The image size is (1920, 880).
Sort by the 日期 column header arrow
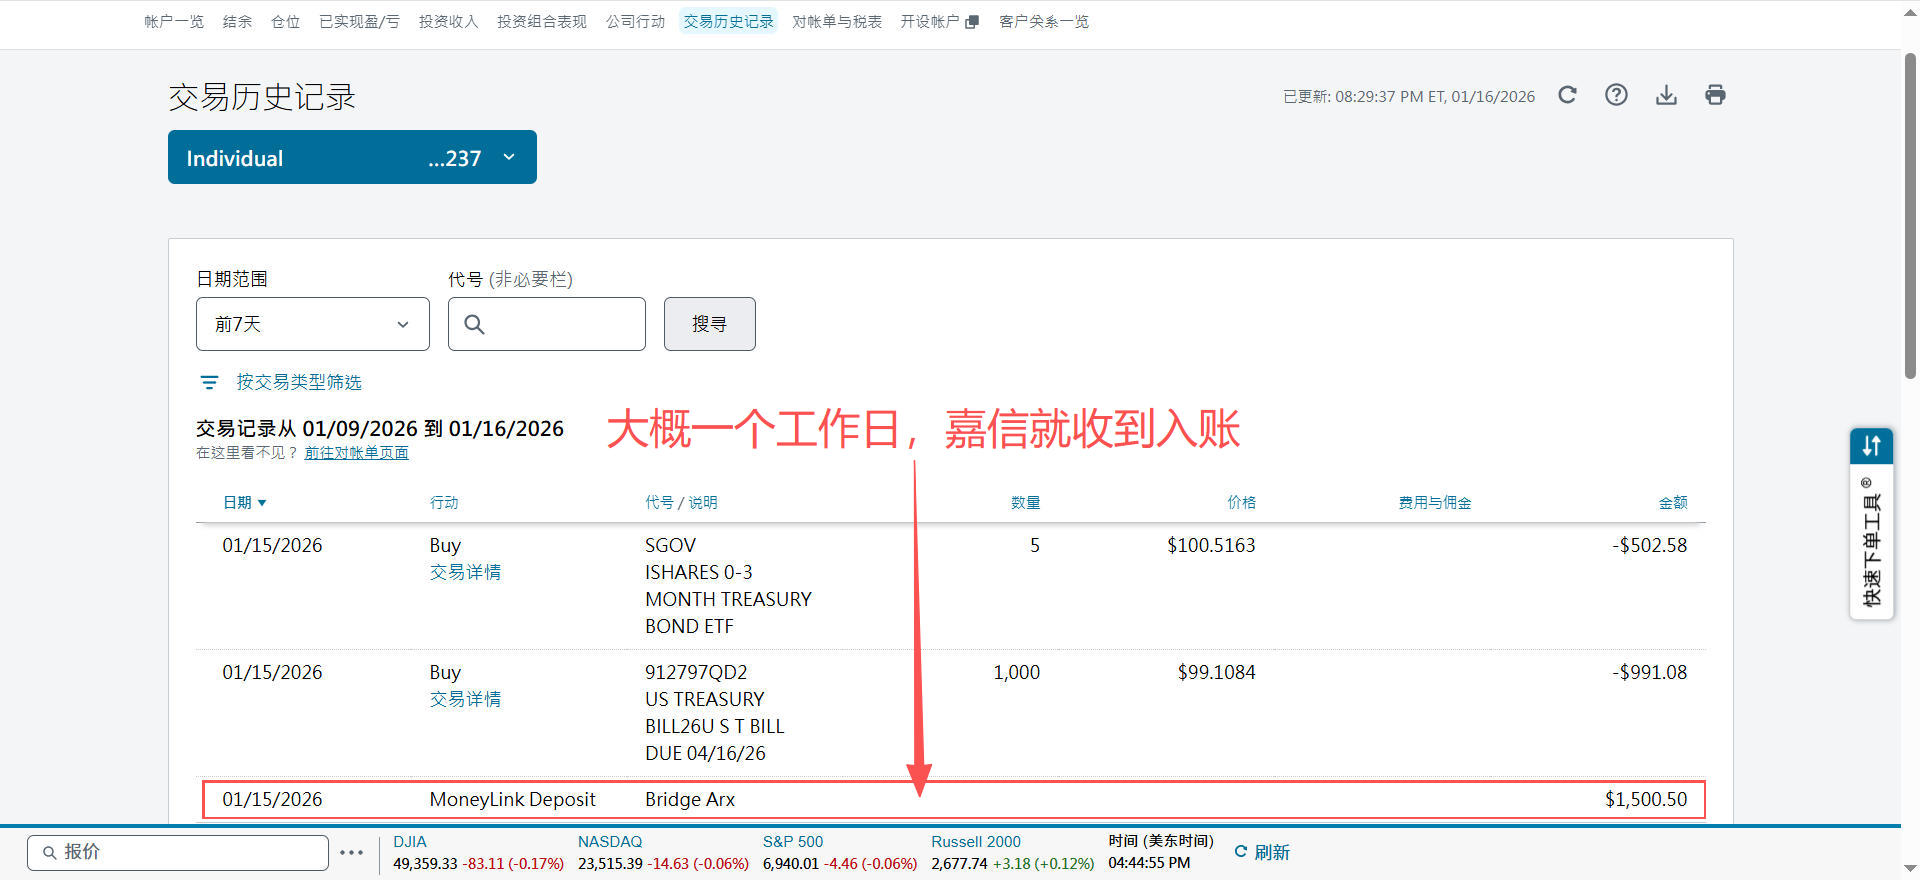pos(262,503)
